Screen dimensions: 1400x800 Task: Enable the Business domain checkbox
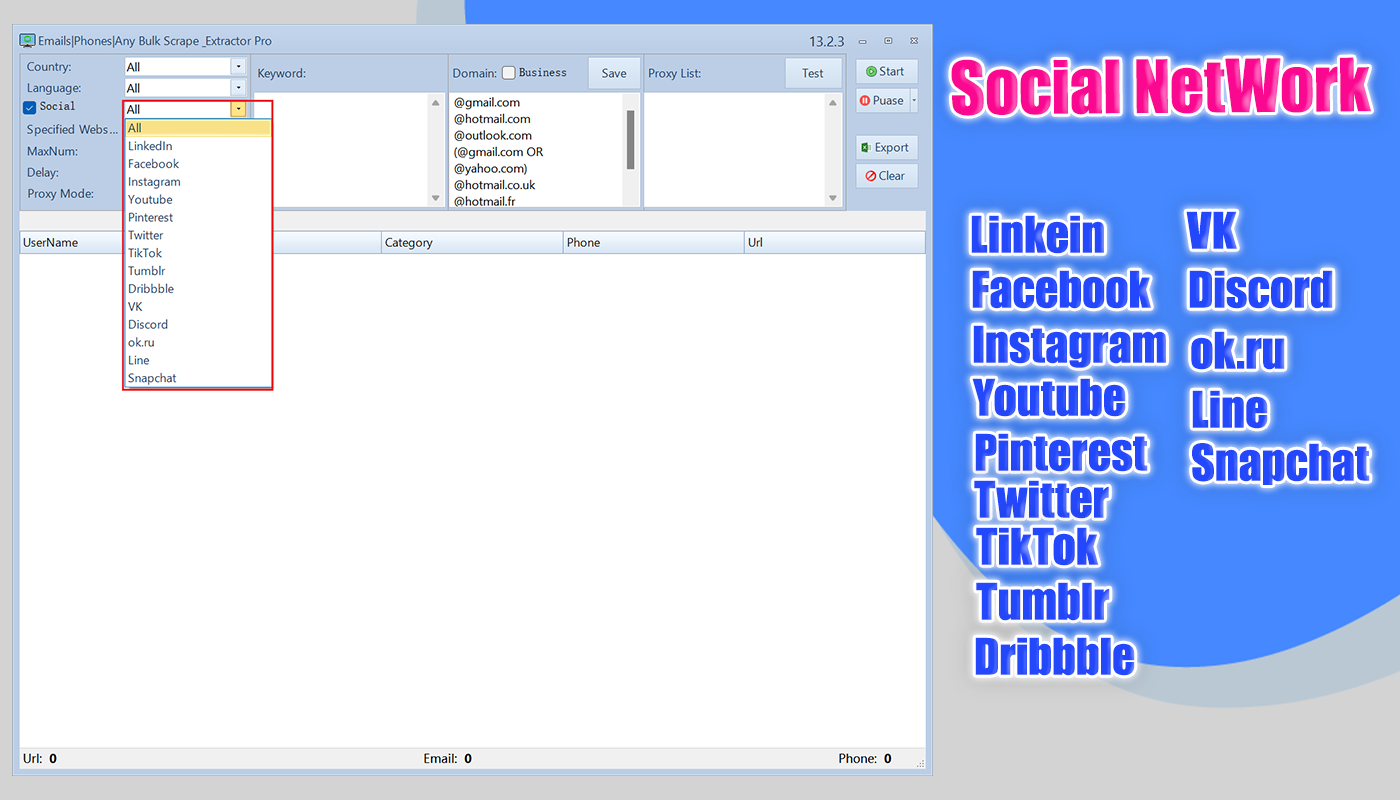[x=509, y=73]
